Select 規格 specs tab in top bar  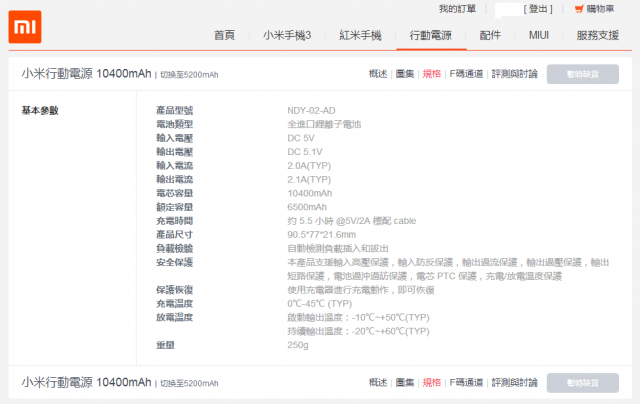click(x=432, y=74)
